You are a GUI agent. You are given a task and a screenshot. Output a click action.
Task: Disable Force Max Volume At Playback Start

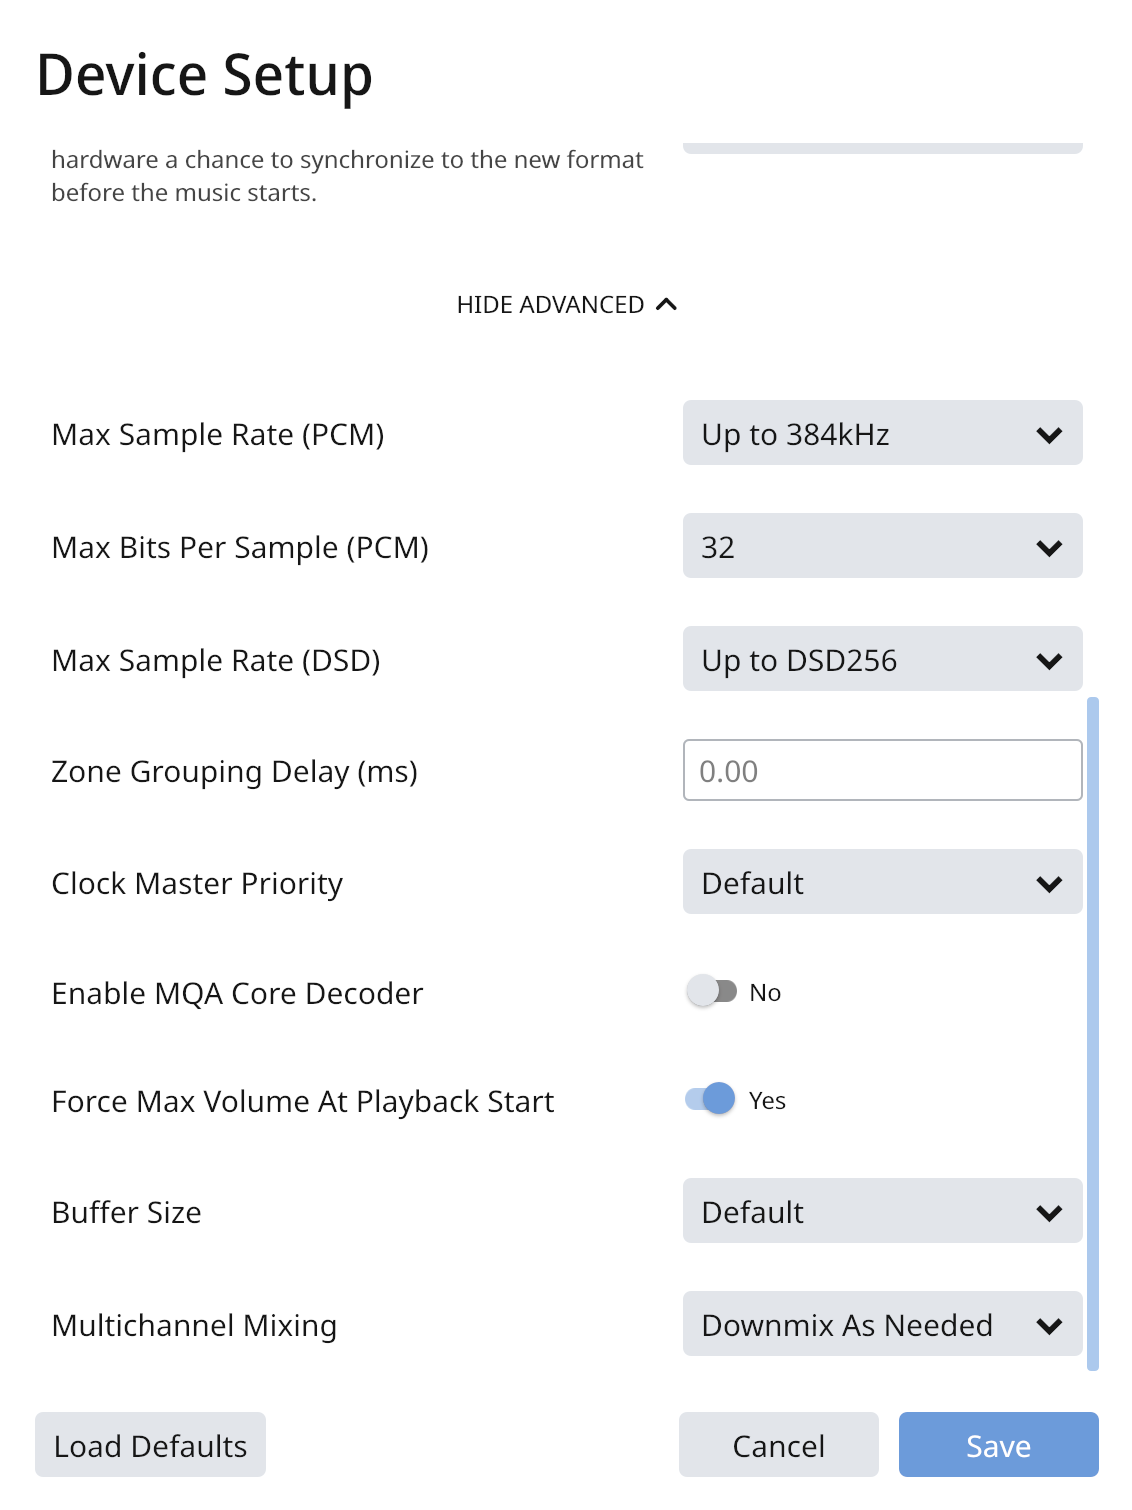(x=711, y=1099)
